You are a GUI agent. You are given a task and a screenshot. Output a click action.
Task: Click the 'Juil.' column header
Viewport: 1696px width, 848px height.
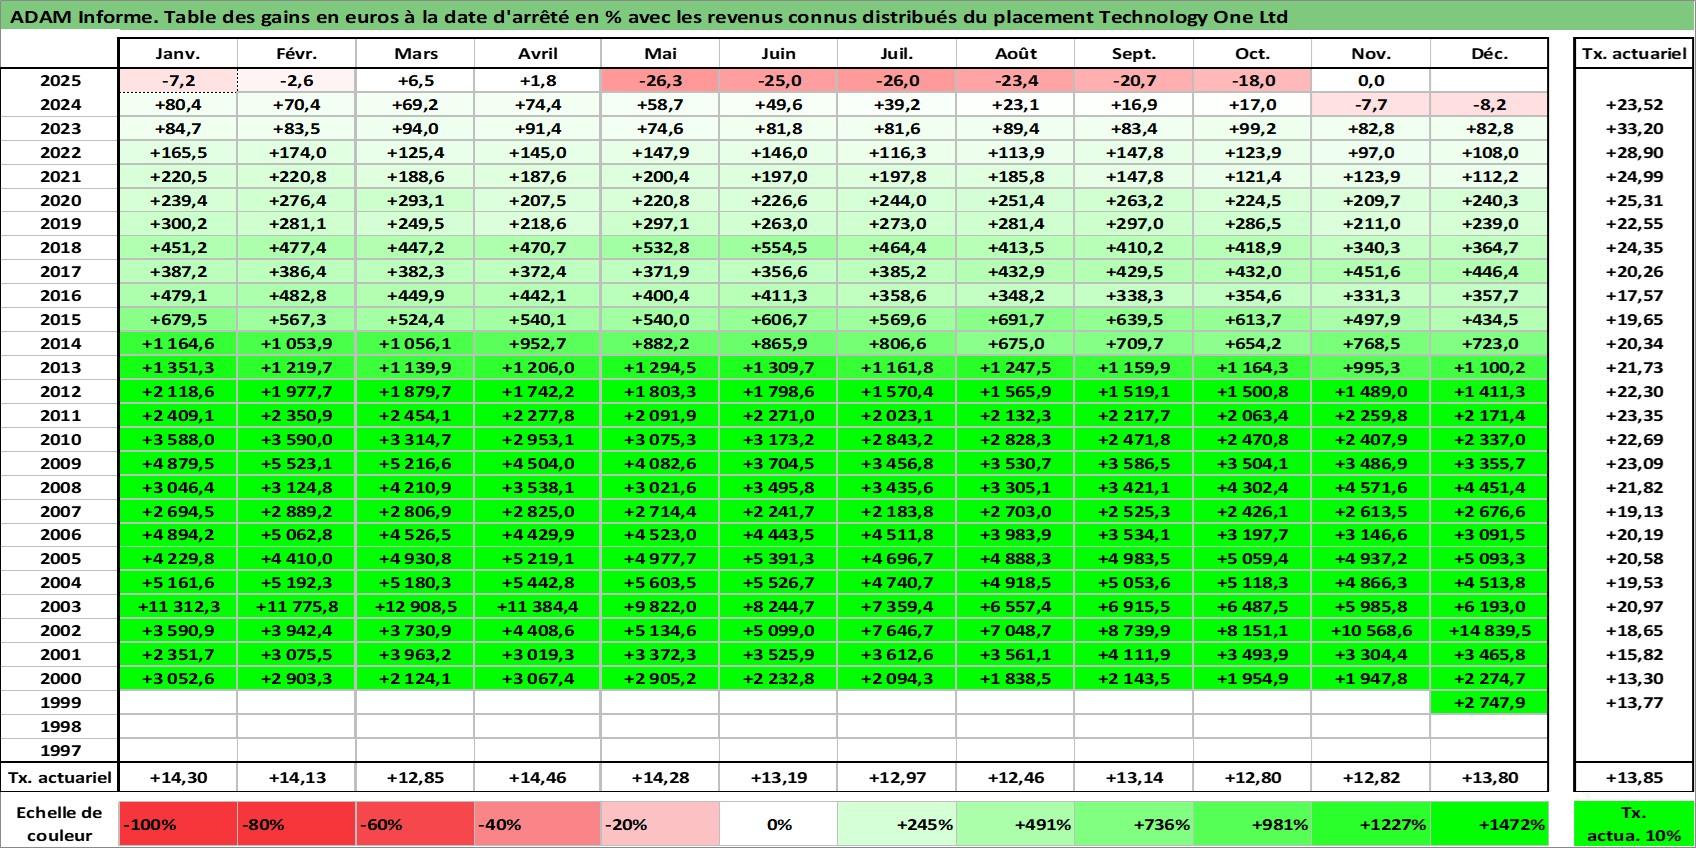pos(897,54)
